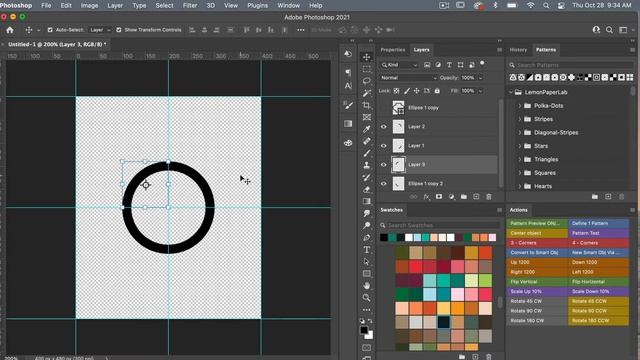Screen dimensions: 640x360
Task: Toggle Auto-Select checkbox
Action: [x=50, y=30]
